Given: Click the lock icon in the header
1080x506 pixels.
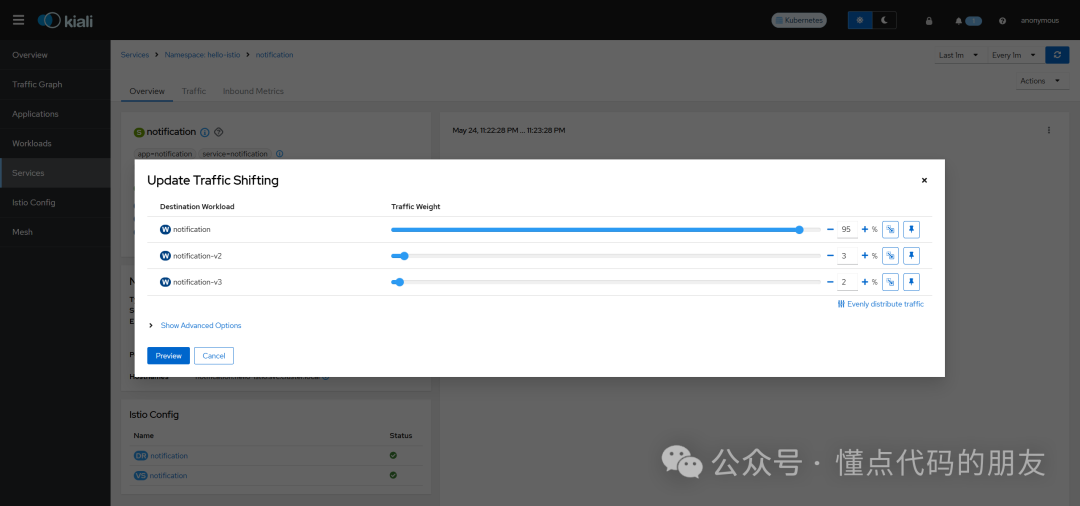Looking at the screenshot, I should point(929,21).
